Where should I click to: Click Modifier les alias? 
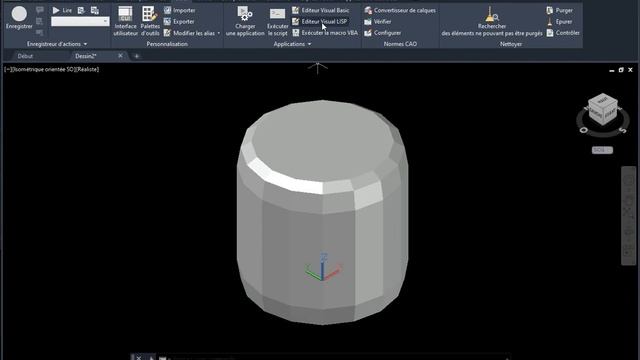click(189, 33)
